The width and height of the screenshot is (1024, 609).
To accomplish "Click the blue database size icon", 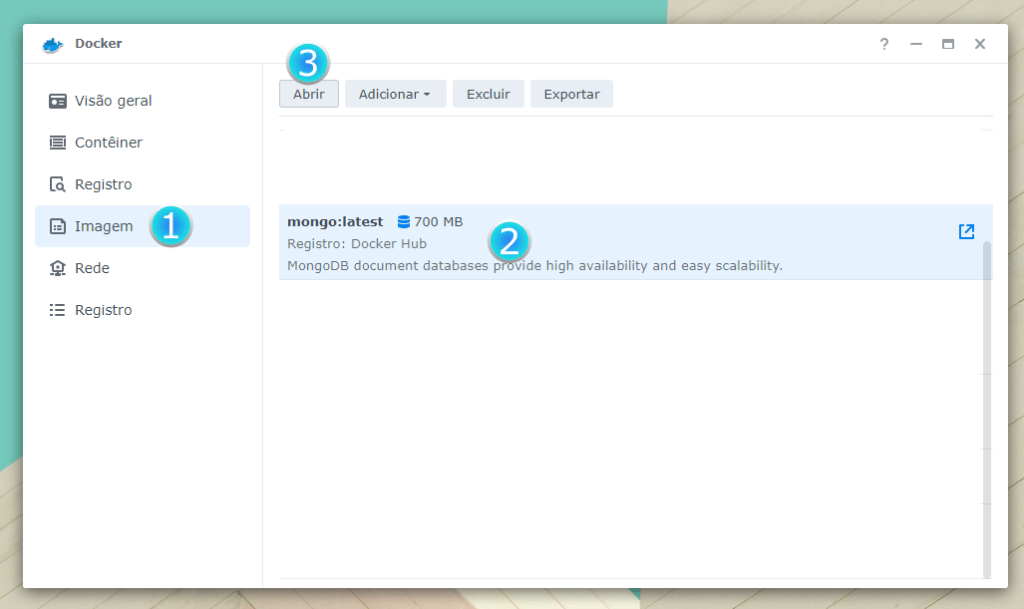I will coord(404,222).
